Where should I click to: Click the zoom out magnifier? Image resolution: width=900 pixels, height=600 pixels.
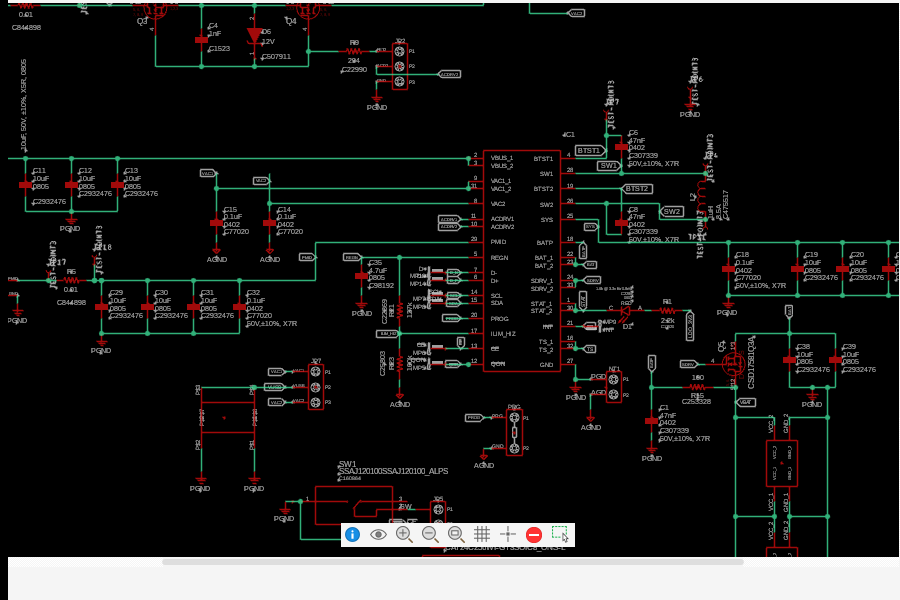tap(430, 535)
